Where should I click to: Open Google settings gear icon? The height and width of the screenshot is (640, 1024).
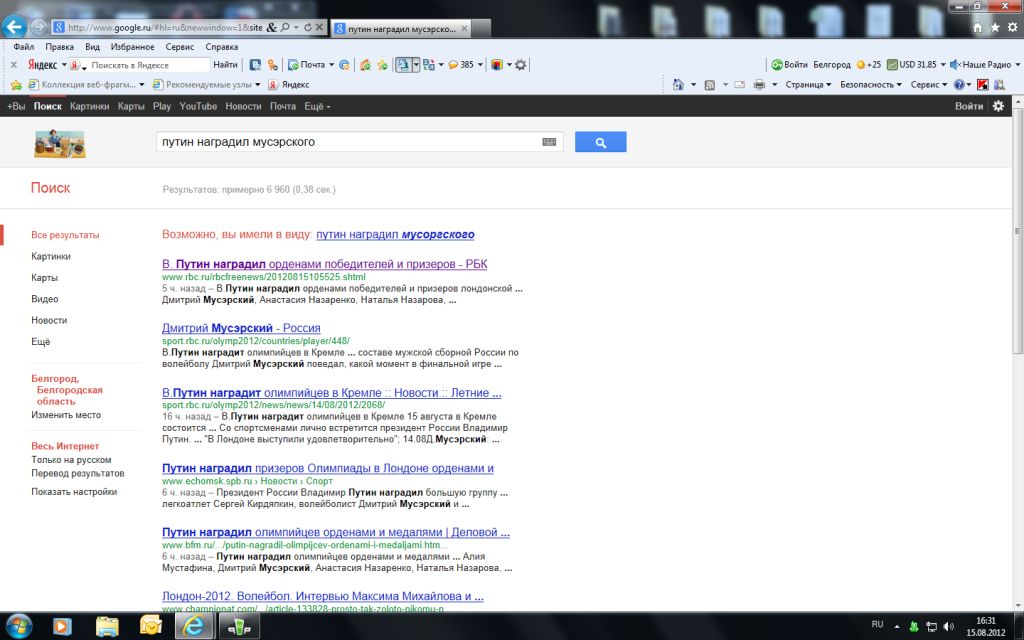(x=998, y=106)
